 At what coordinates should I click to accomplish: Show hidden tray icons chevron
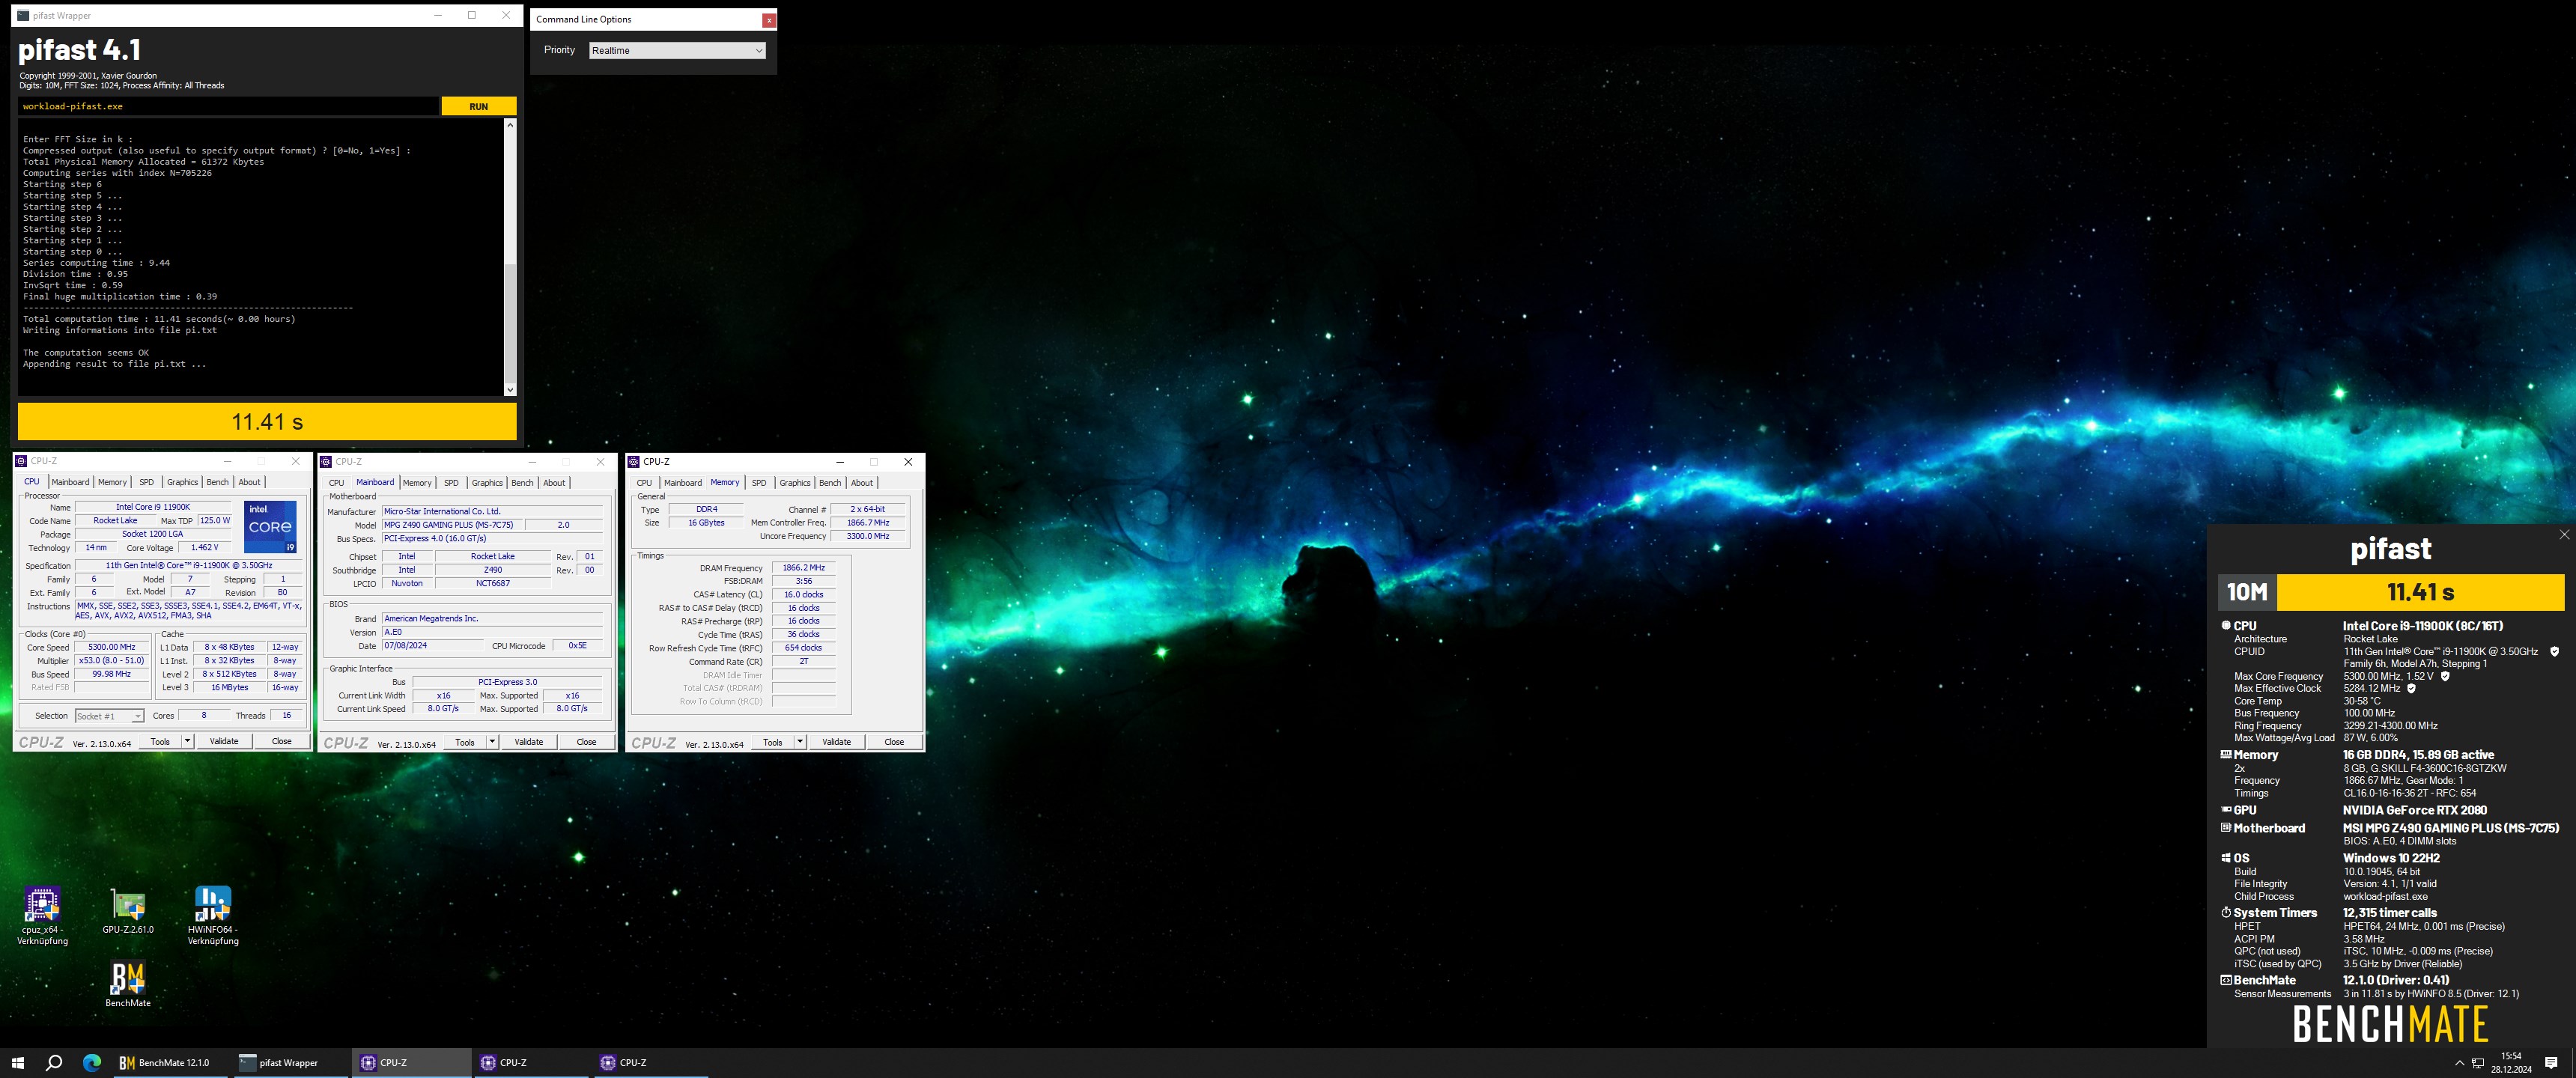[2459, 1063]
